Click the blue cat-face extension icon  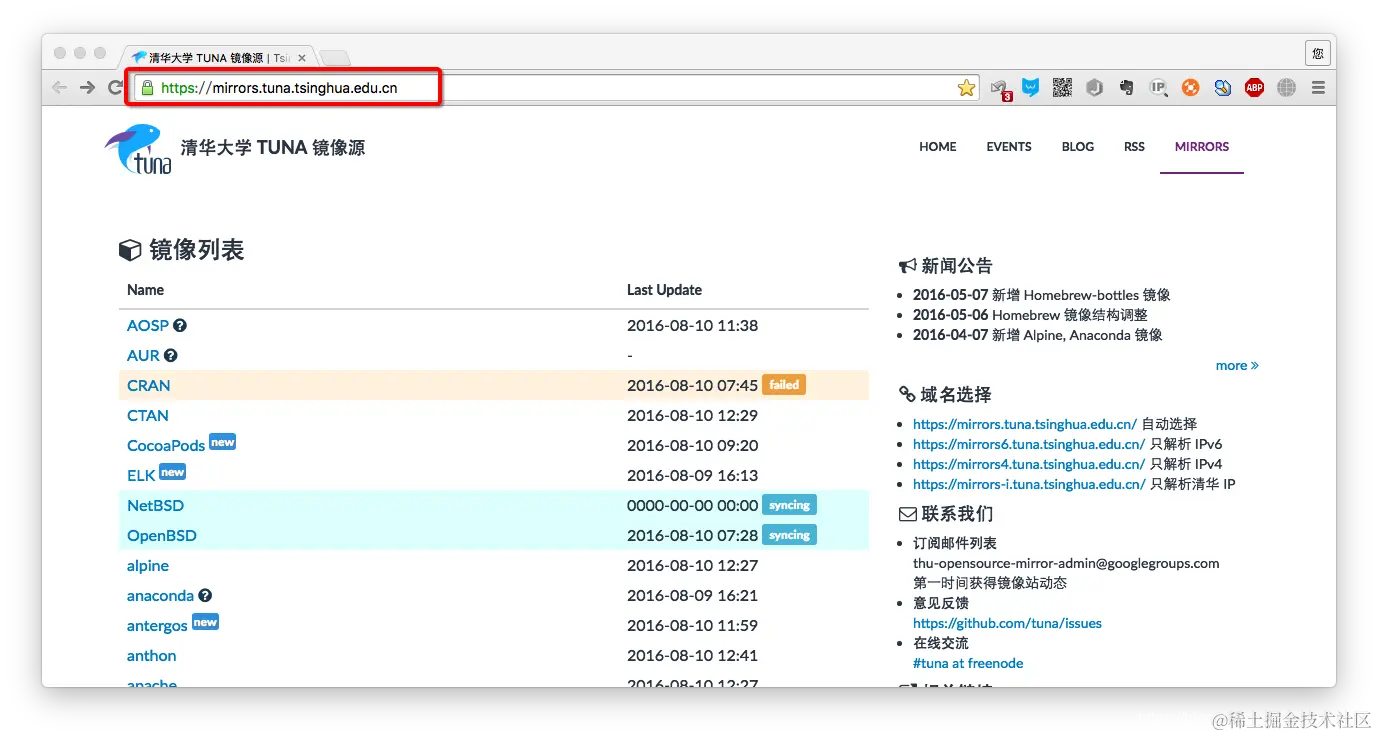[1030, 88]
